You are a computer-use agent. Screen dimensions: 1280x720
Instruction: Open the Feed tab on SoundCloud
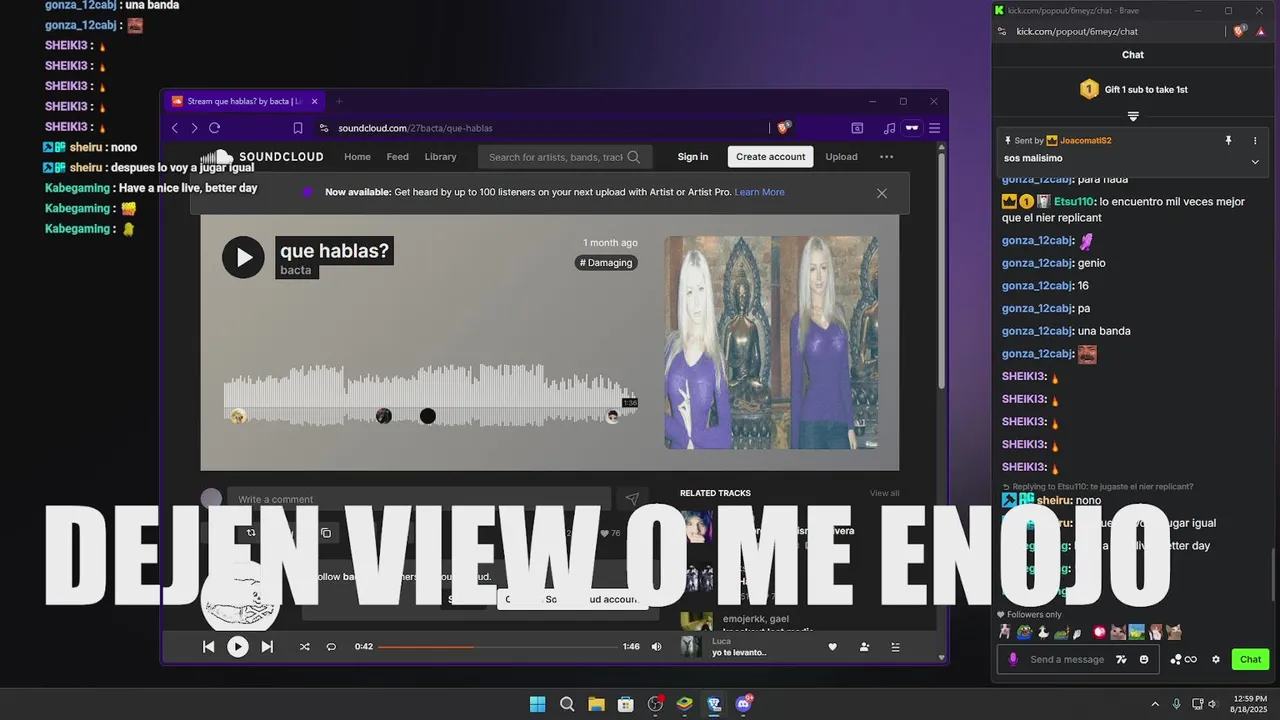point(398,157)
